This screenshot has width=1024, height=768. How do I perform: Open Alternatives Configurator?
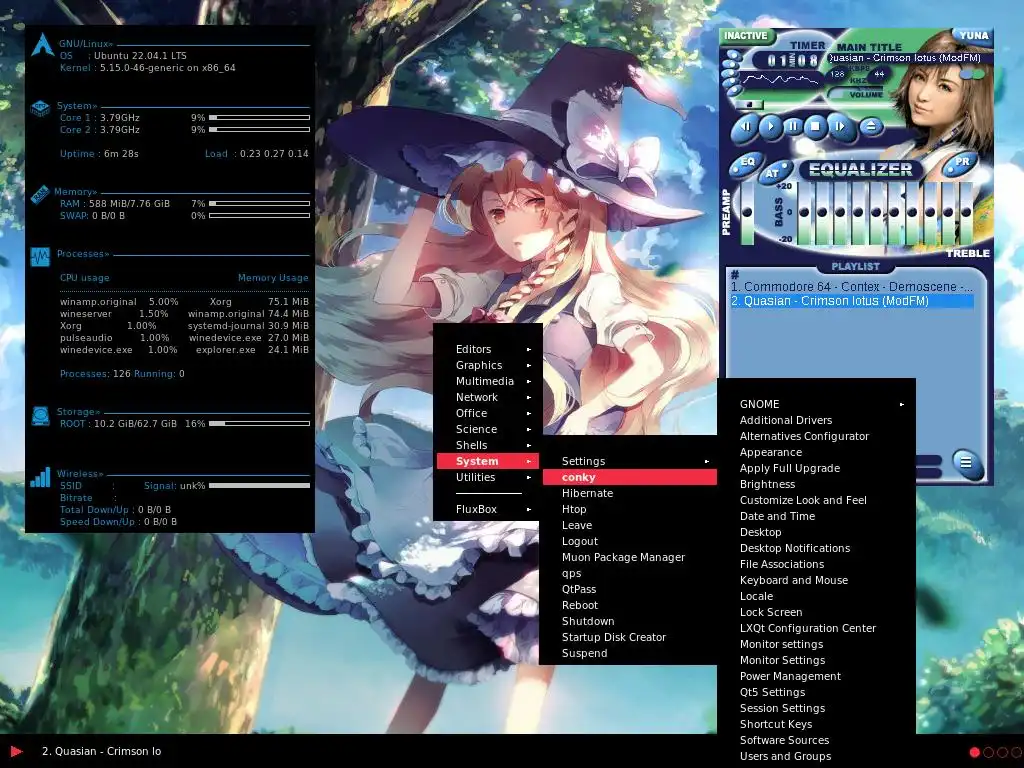816,436
